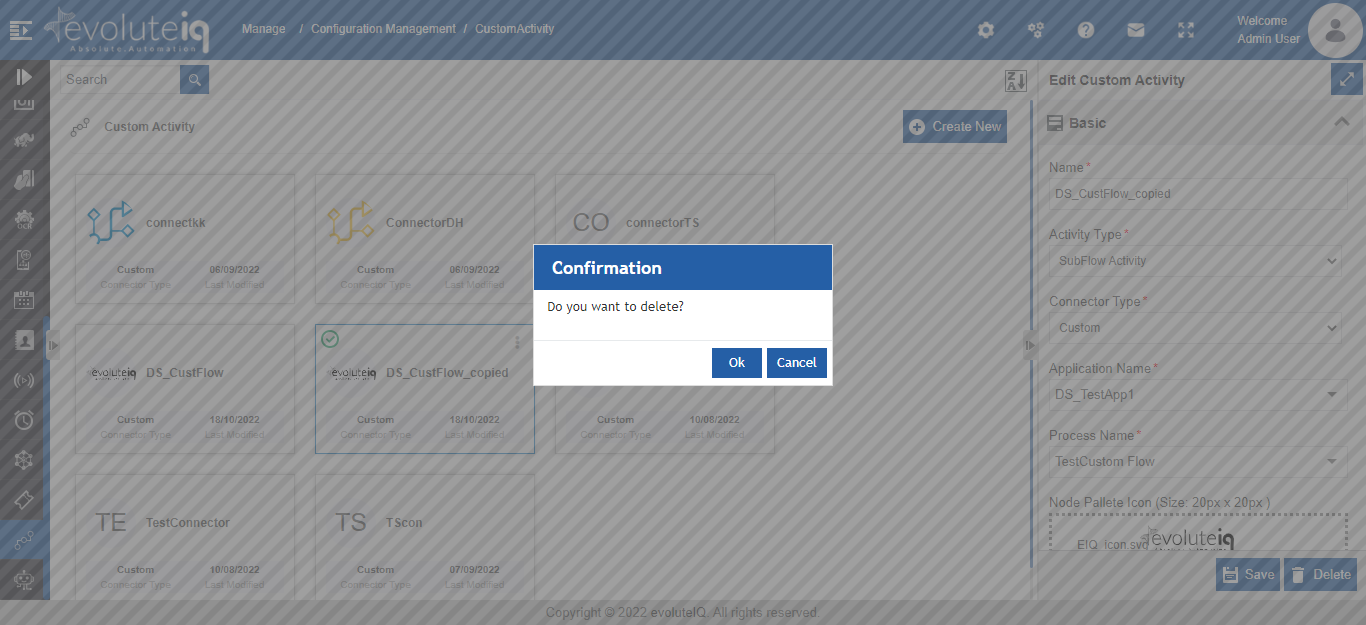1366x625 pixels.
Task: Click the Delete button in edit panel
Action: [x=1320, y=574]
